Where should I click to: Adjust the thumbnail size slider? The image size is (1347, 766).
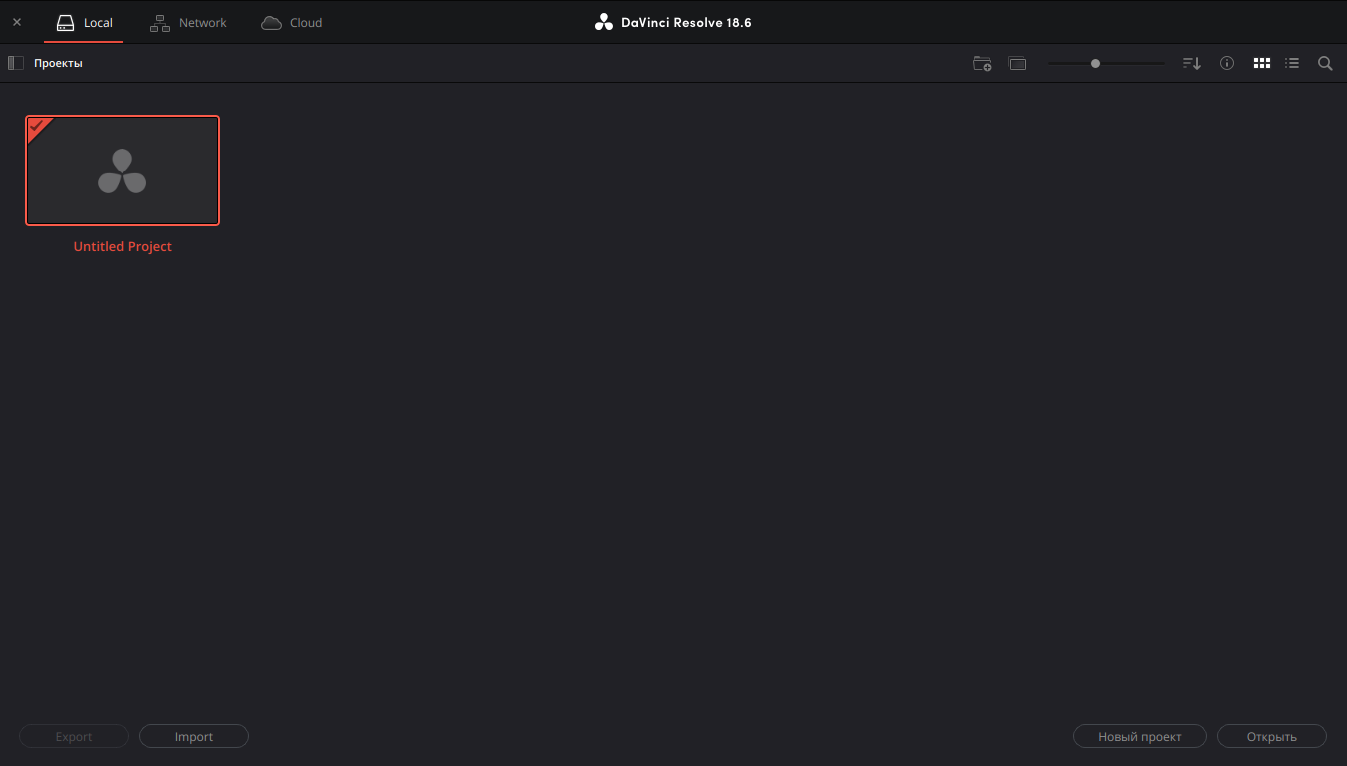pyautogui.click(x=1106, y=63)
